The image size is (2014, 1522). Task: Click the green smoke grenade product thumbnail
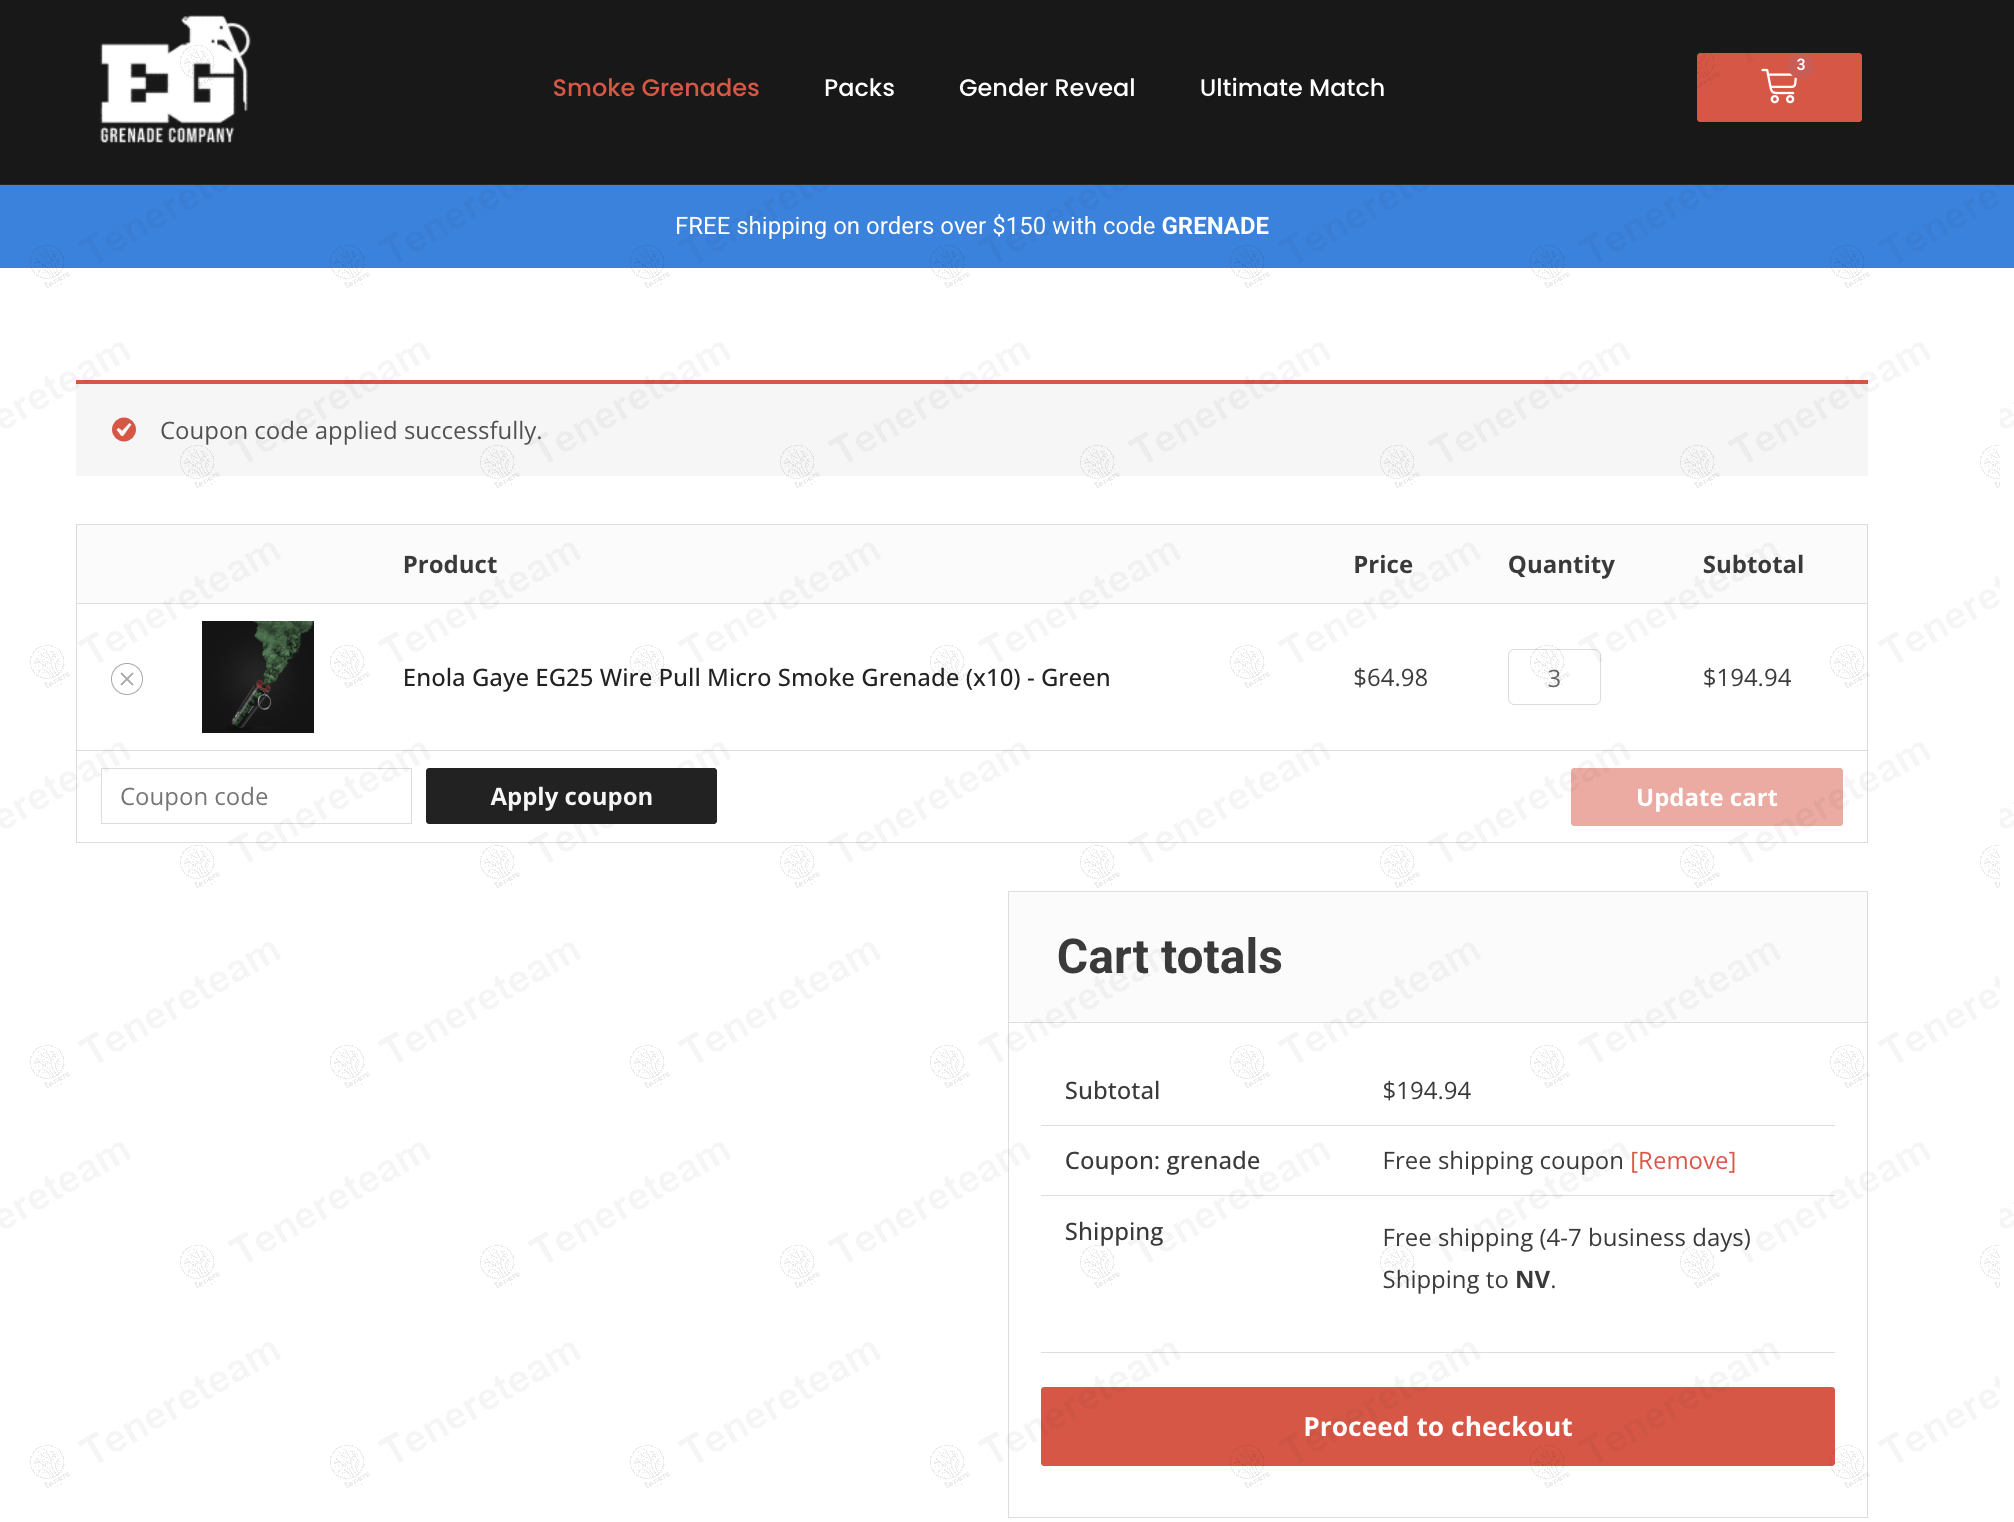point(258,677)
